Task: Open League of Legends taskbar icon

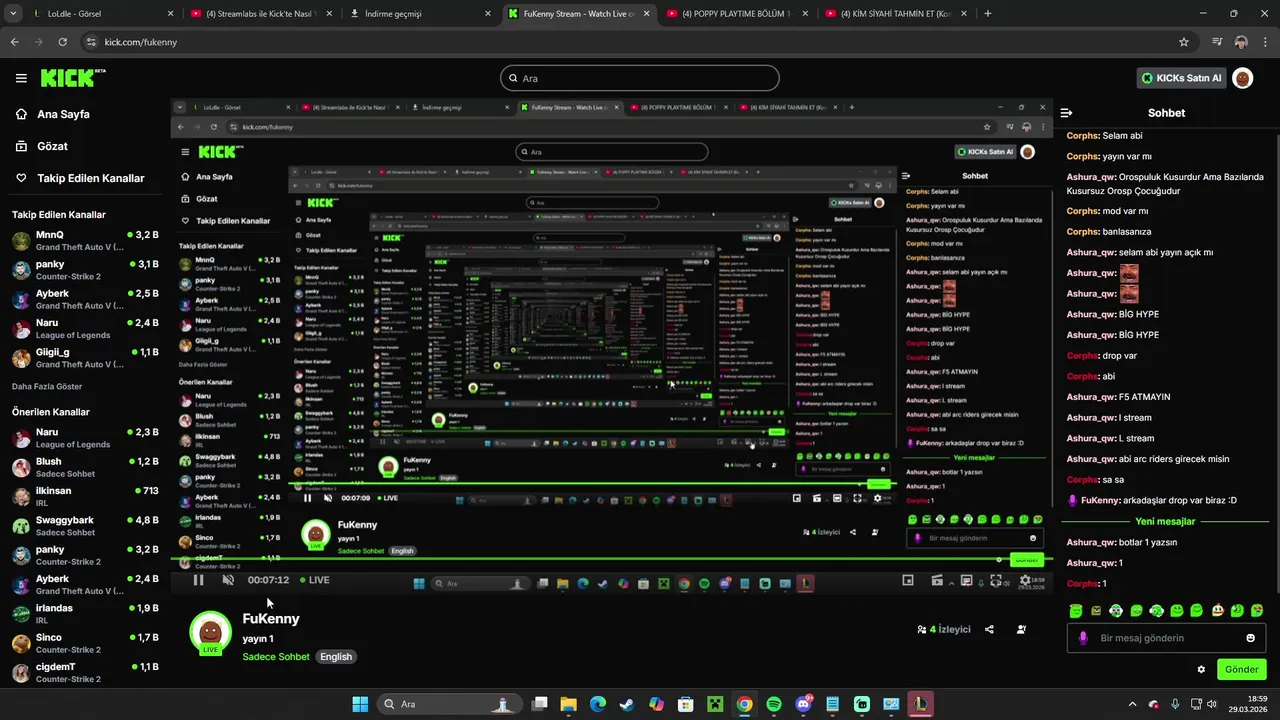Action: pyautogui.click(x=920, y=704)
